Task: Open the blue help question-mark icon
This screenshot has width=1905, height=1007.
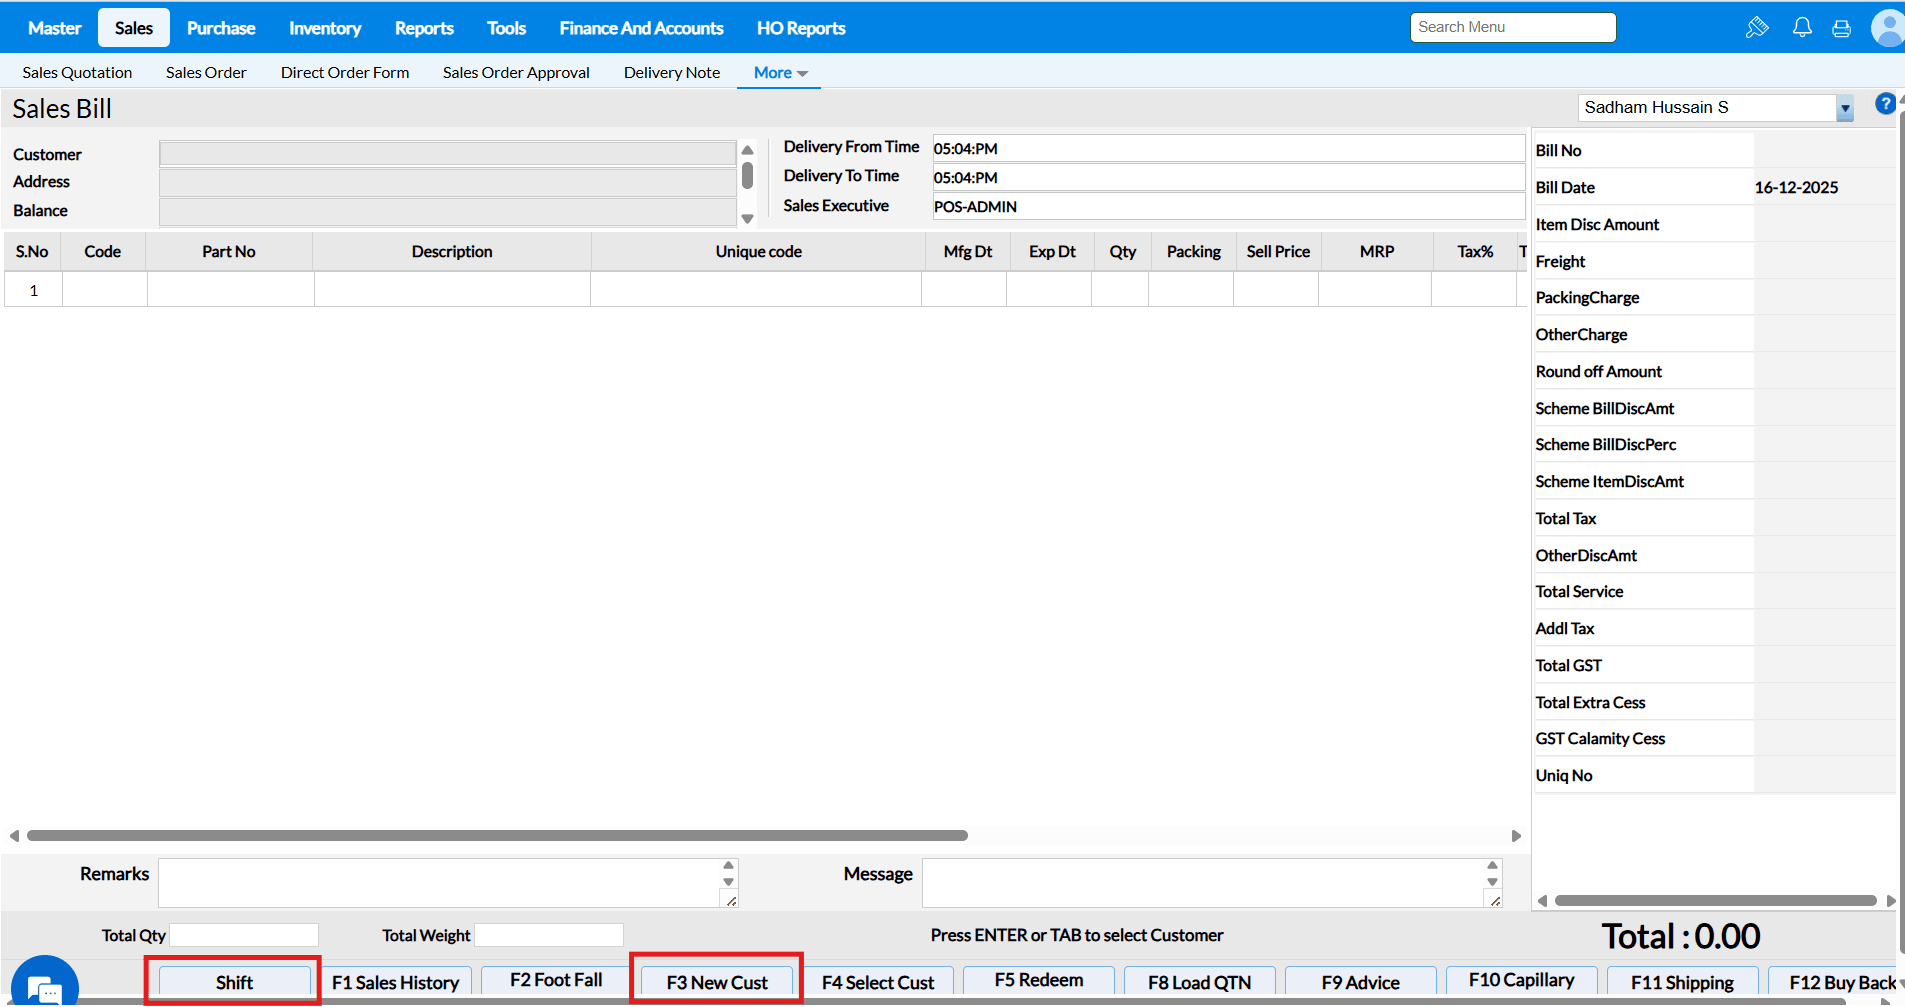Action: coord(1885,104)
